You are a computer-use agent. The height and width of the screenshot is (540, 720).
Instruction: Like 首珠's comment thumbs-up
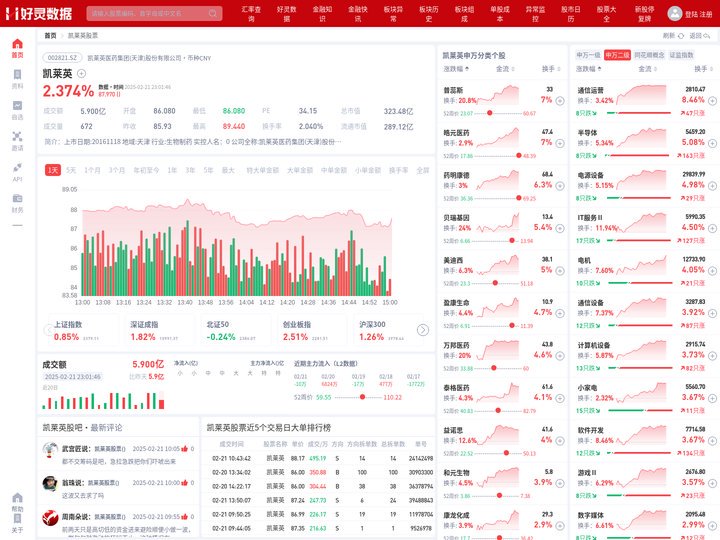click(x=185, y=483)
